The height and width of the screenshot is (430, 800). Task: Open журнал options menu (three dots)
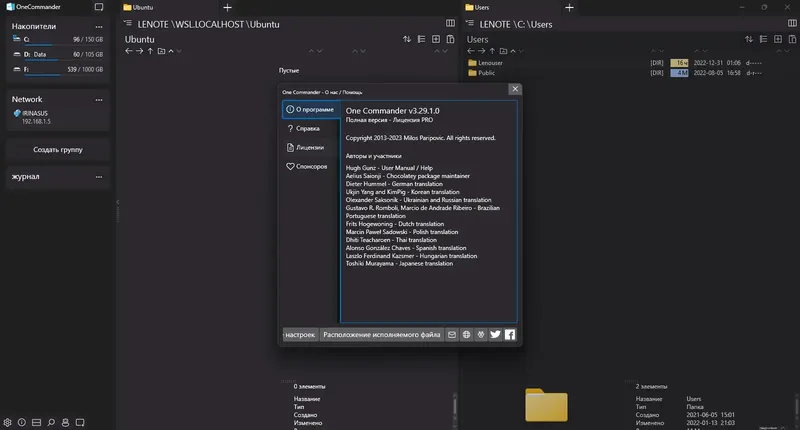[x=99, y=177]
